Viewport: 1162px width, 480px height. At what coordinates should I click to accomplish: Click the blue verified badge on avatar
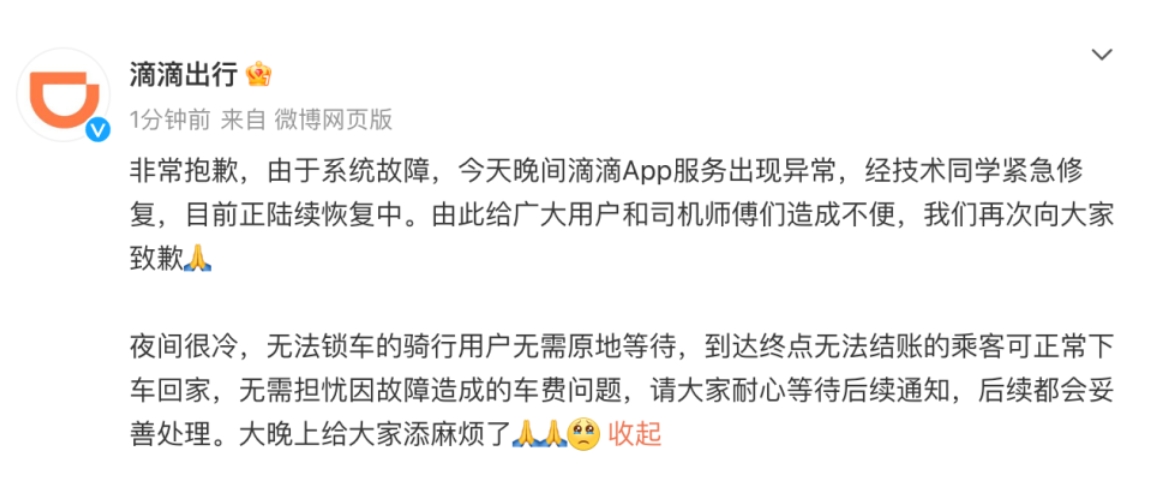tap(99, 130)
